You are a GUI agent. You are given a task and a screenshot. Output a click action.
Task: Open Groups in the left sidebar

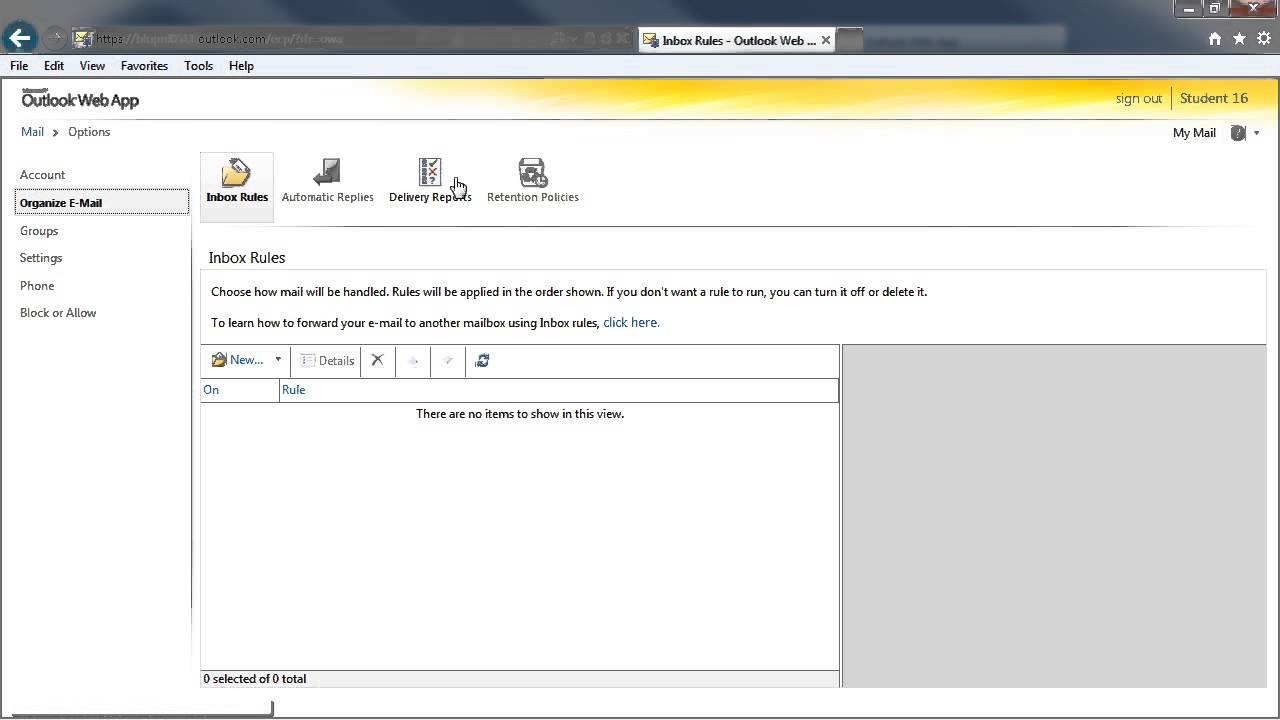point(39,231)
